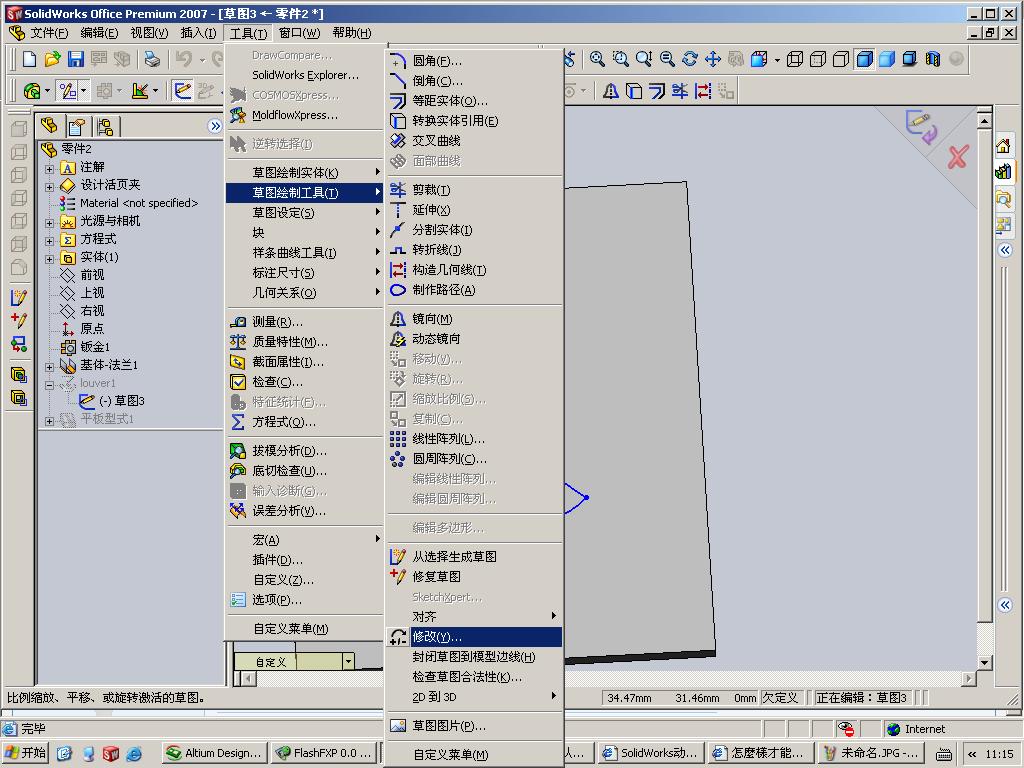
Task: Click the Open file folder icon
Action: (52, 59)
